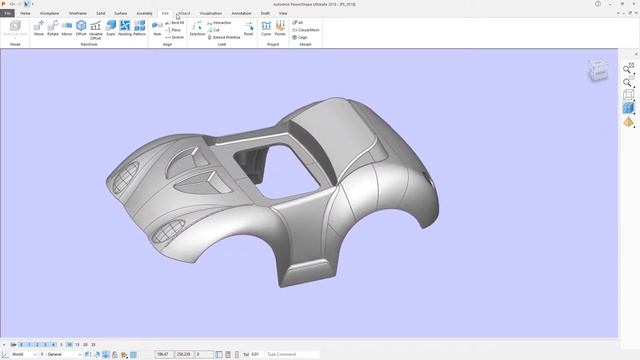Click the ViewCube in the viewport
640x360 pixels.
click(598, 70)
